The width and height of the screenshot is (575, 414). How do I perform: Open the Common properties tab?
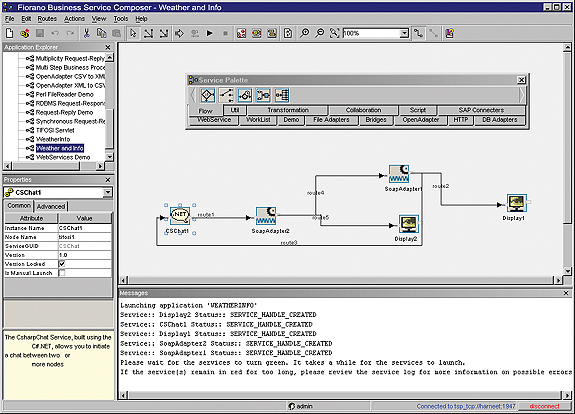[x=19, y=206]
